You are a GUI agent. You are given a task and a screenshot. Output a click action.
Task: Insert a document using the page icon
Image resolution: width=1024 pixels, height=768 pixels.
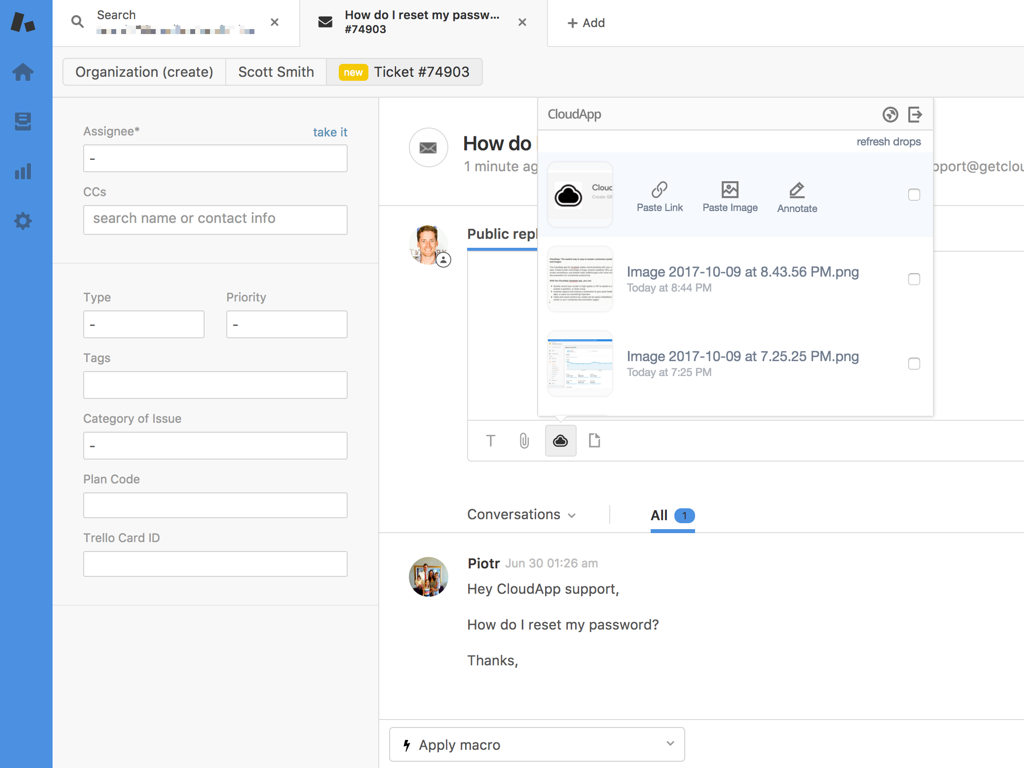595,440
